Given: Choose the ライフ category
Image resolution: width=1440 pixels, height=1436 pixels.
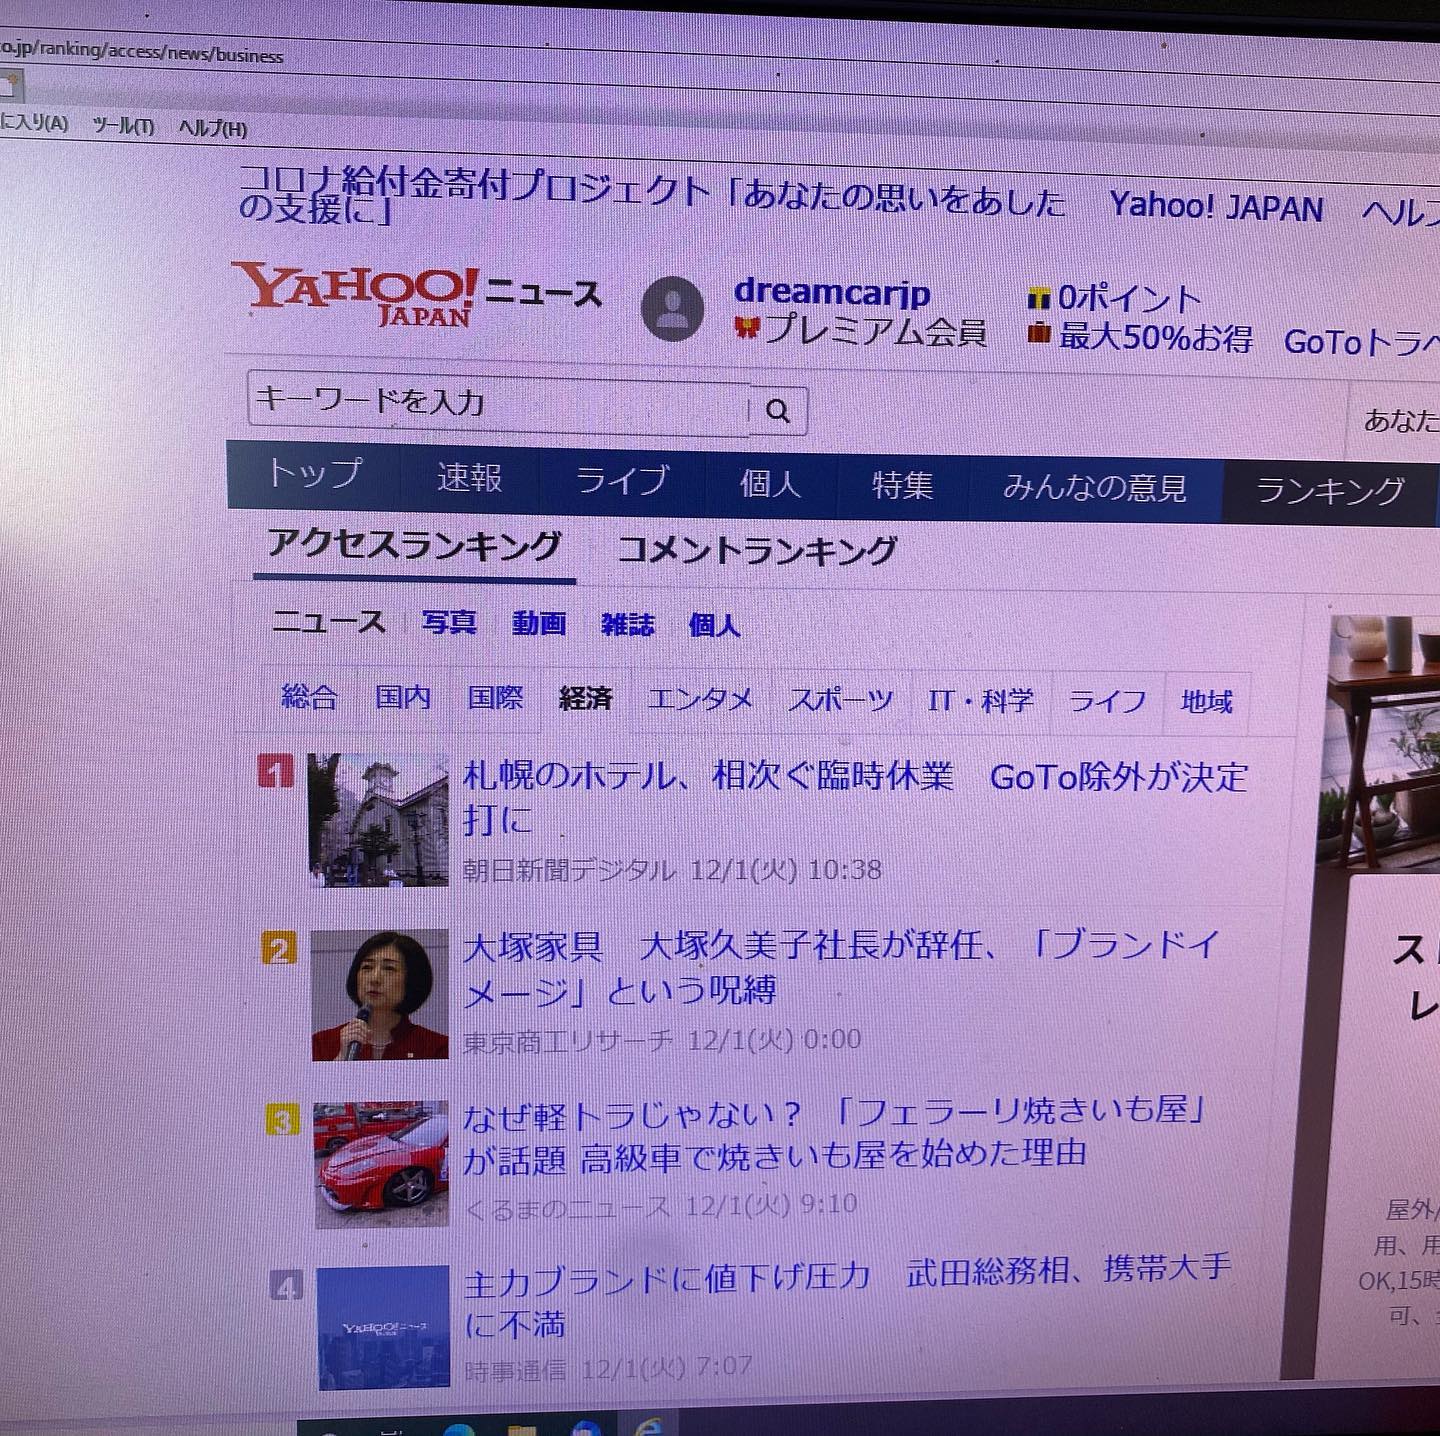Looking at the screenshot, I should [x=1107, y=703].
